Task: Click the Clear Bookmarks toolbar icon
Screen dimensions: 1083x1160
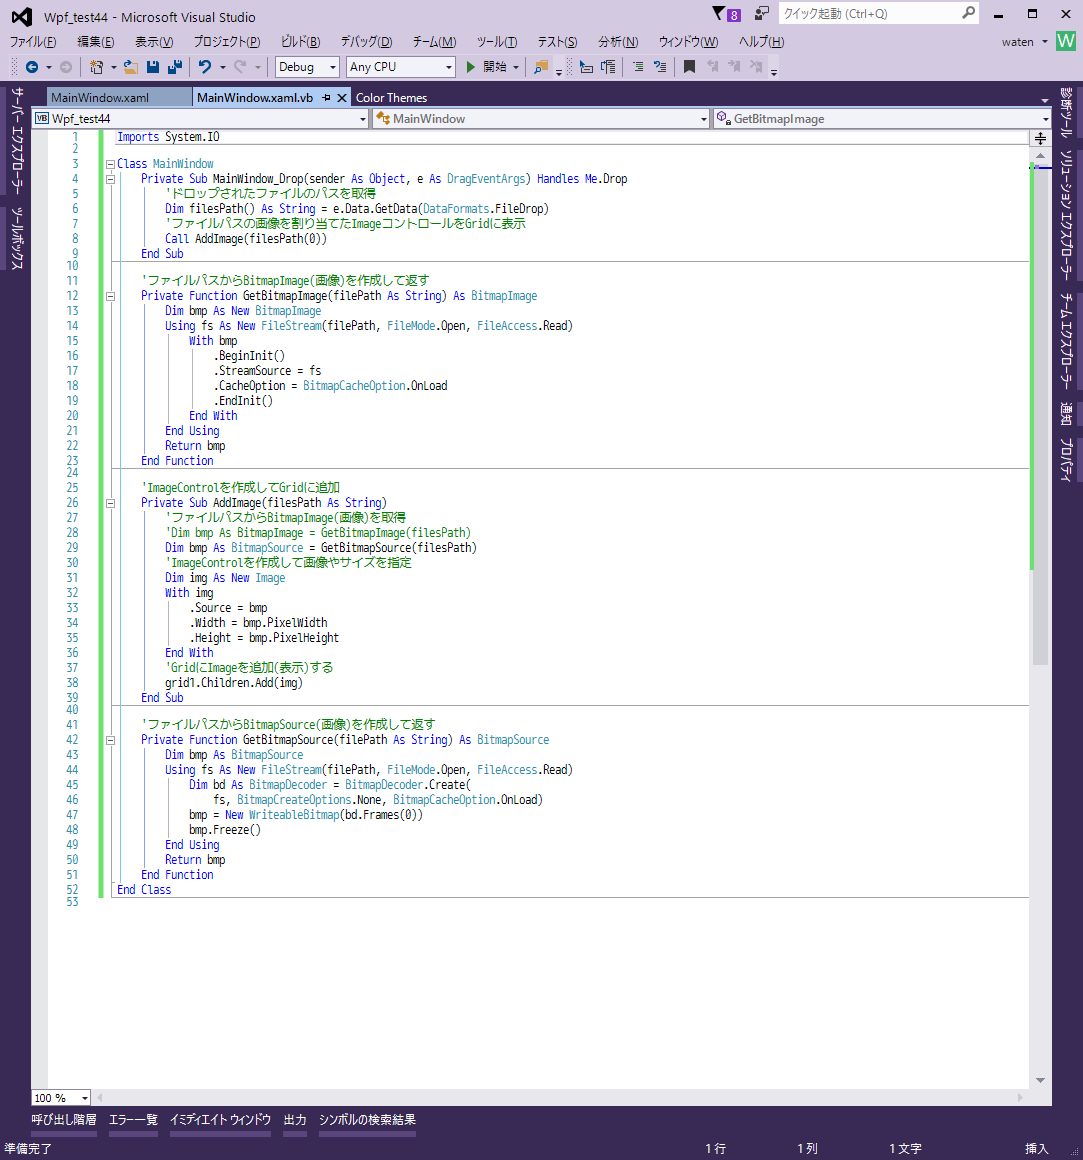Action: (756, 67)
